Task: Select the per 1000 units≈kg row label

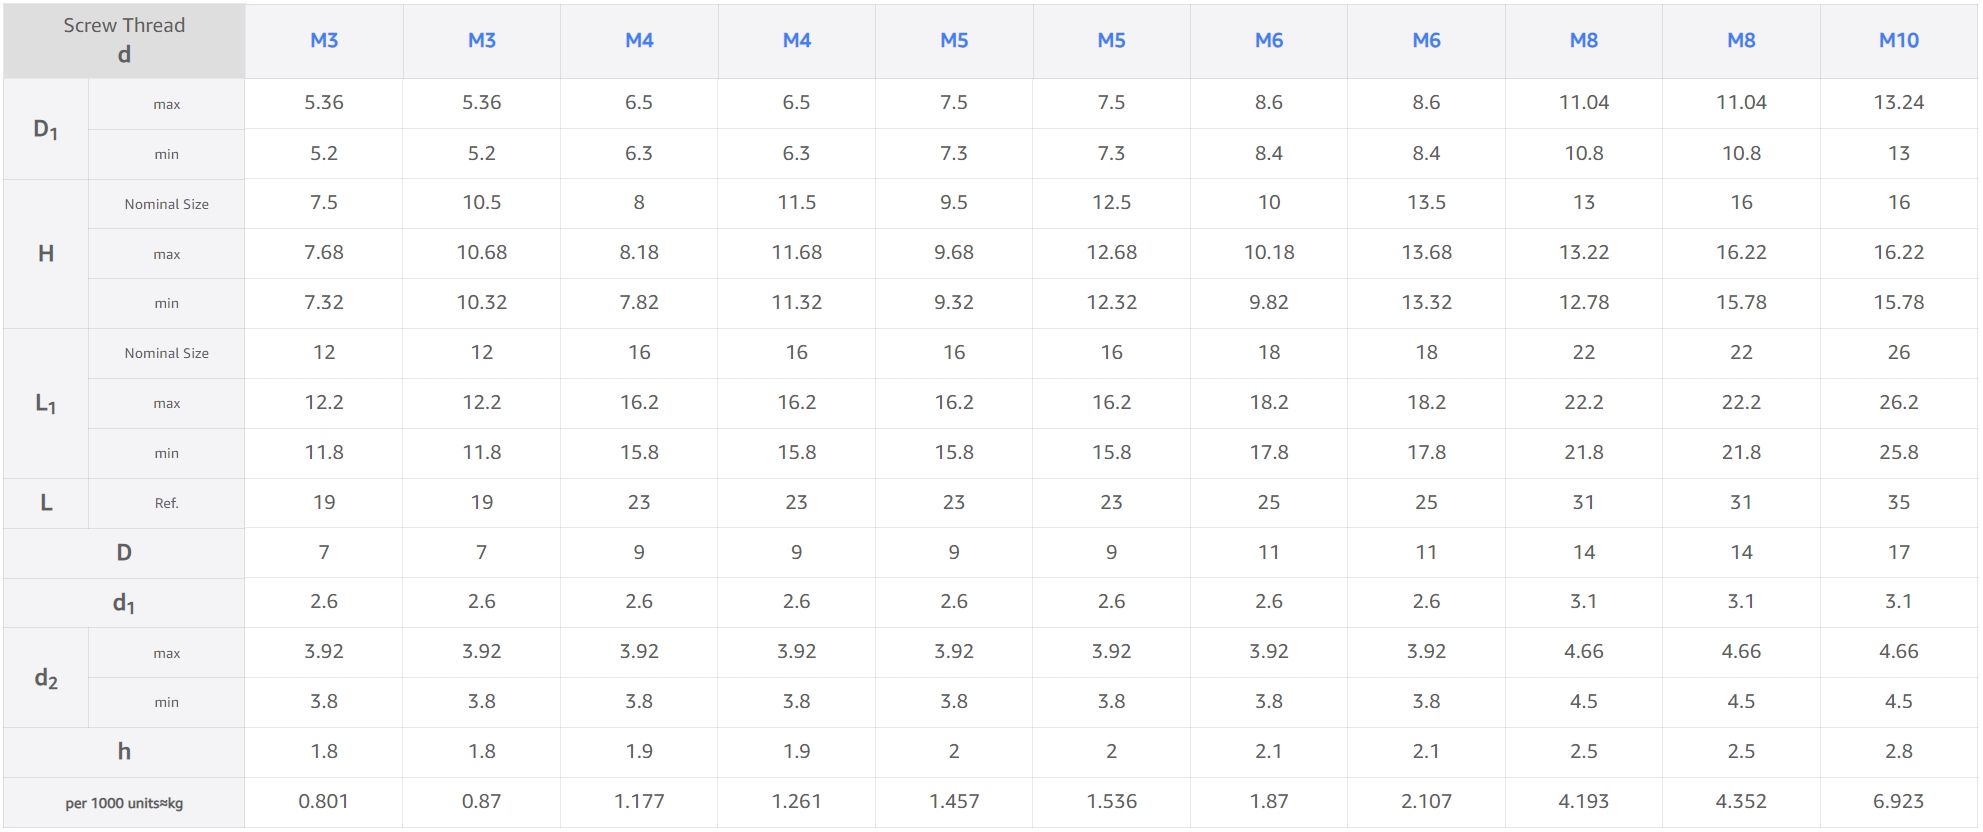Action: [x=124, y=803]
